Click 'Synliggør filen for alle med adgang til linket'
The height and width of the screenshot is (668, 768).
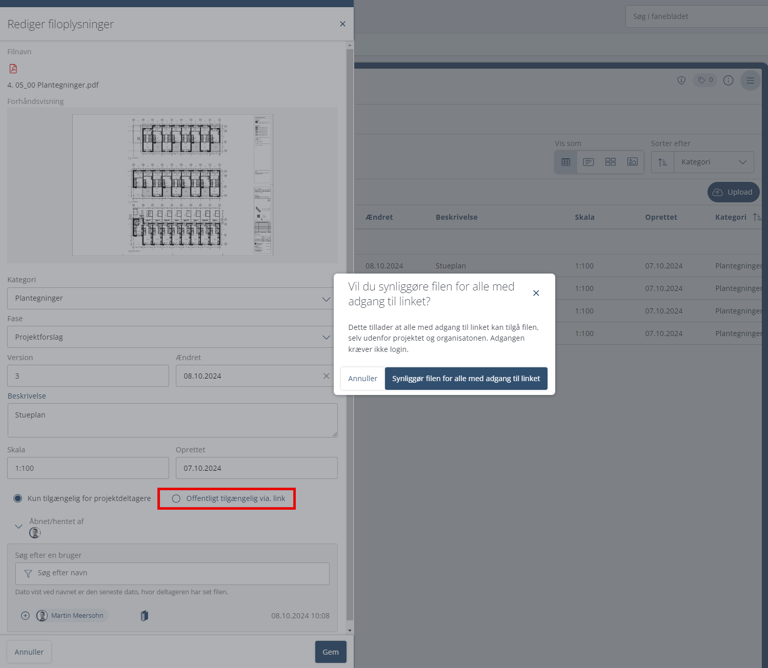coord(466,379)
